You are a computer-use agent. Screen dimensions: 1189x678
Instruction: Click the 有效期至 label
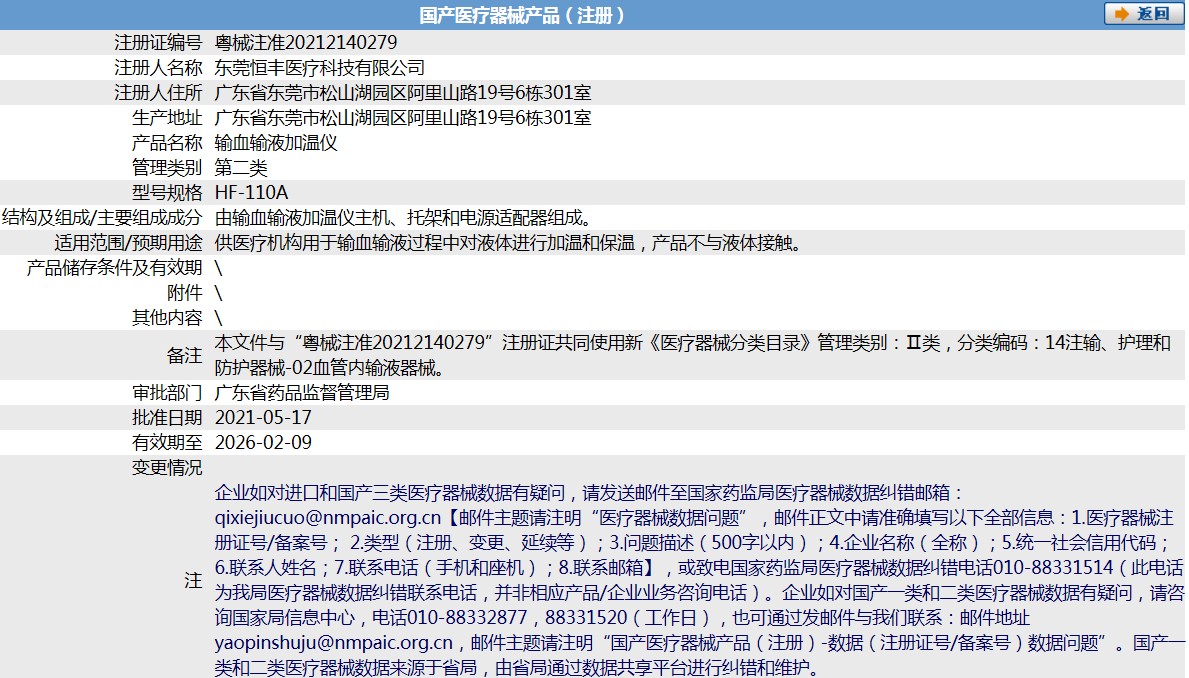pos(167,442)
